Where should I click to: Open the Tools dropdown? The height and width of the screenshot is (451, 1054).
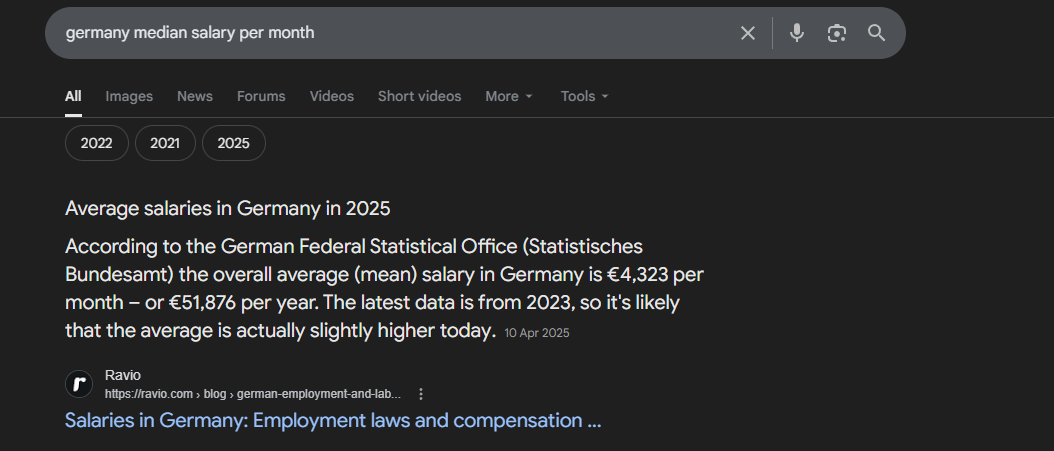click(584, 96)
